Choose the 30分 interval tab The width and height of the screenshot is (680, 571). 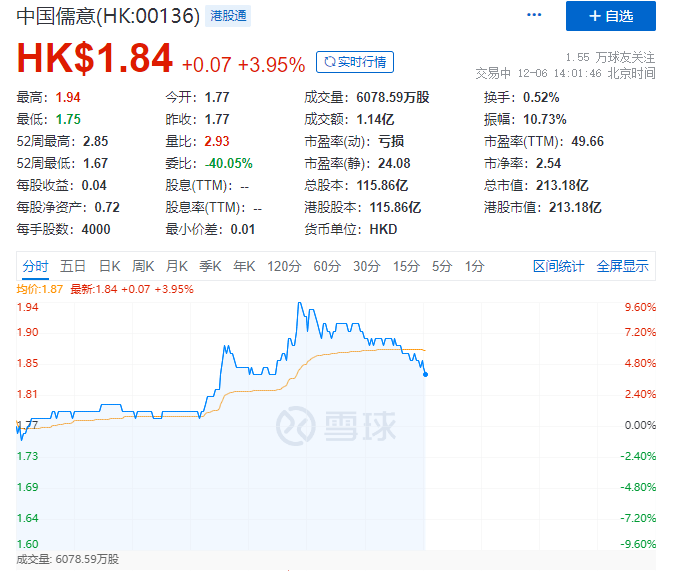pos(366,266)
